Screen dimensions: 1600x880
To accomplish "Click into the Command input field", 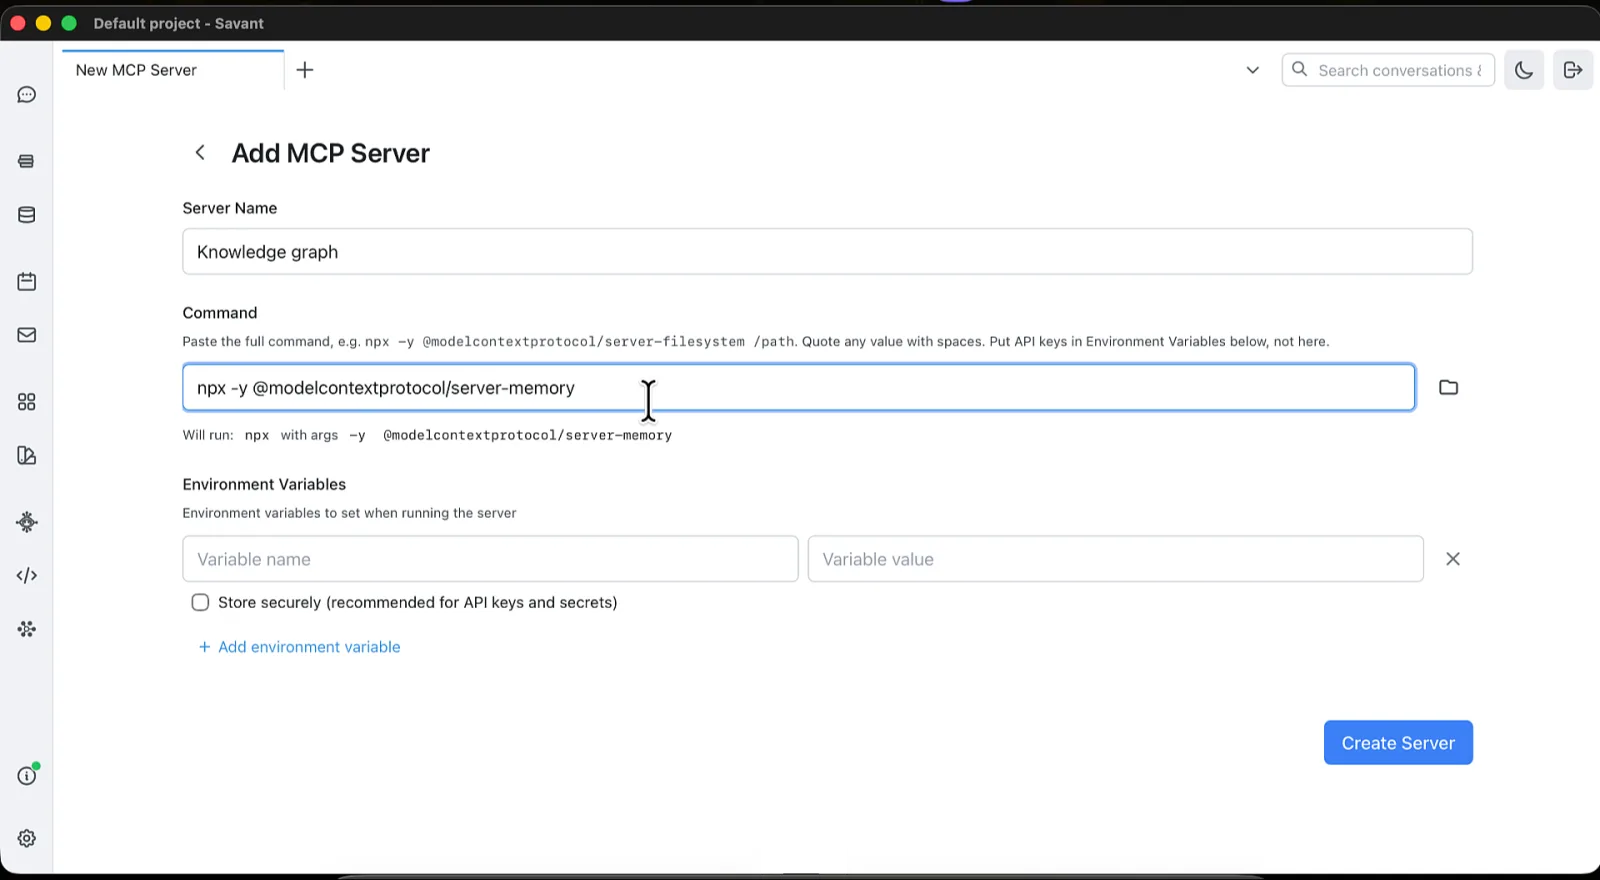I will (799, 388).
